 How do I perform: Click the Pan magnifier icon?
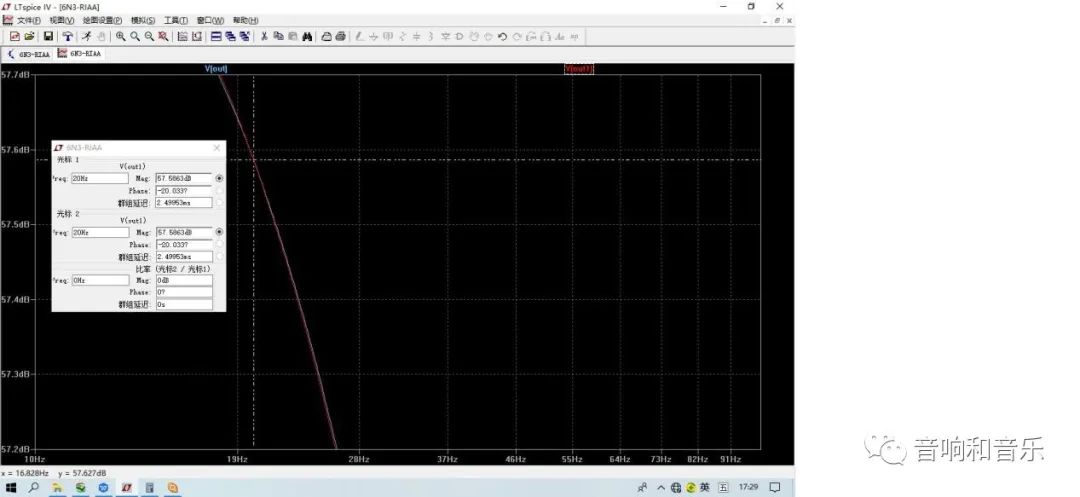pyautogui.click(x=135, y=36)
